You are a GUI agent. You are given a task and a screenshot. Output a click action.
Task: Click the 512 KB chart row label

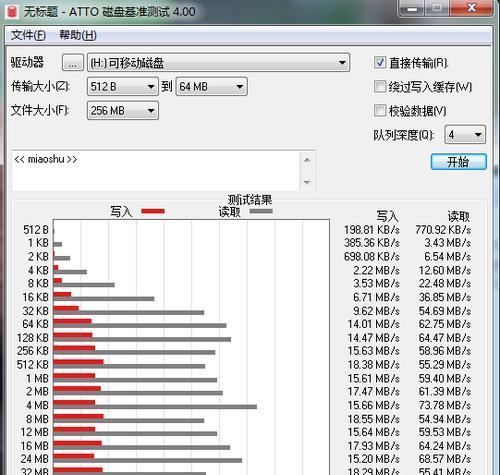click(33, 365)
